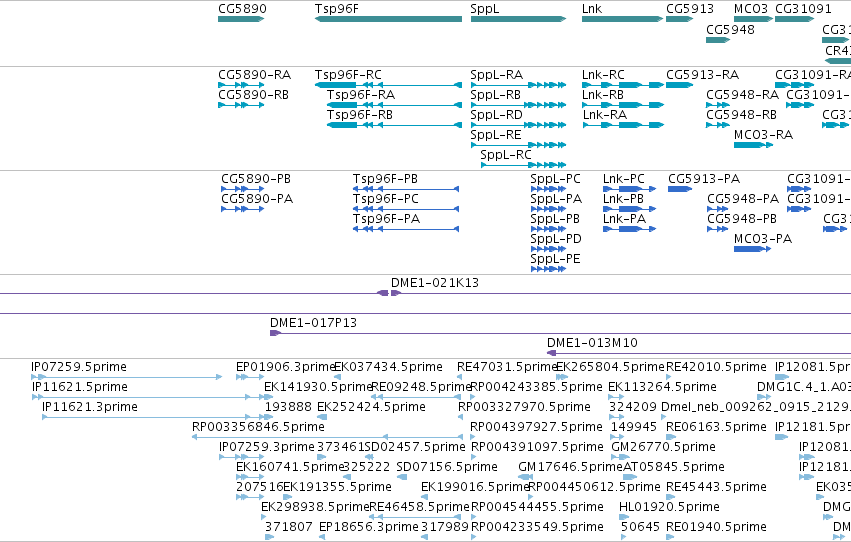This screenshot has width=851, height=542.
Task: Select transcript CG5890-RB
Action: tap(241, 105)
